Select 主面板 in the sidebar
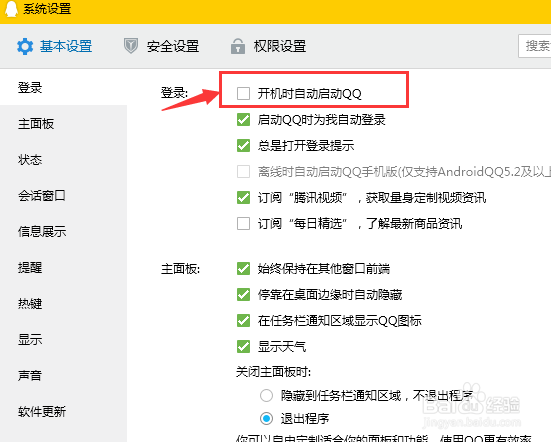551x442 pixels. tap(36, 124)
